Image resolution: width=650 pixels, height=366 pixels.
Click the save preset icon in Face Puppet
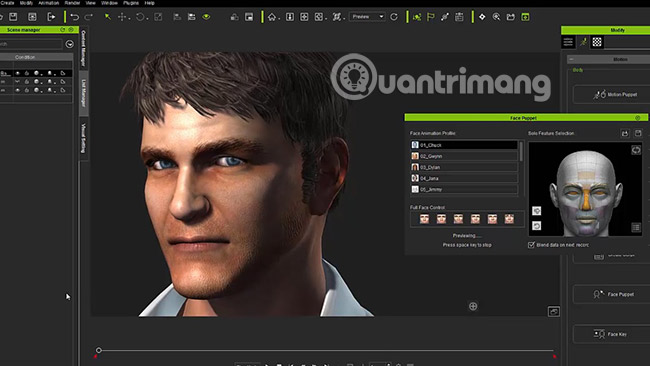(638, 133)
